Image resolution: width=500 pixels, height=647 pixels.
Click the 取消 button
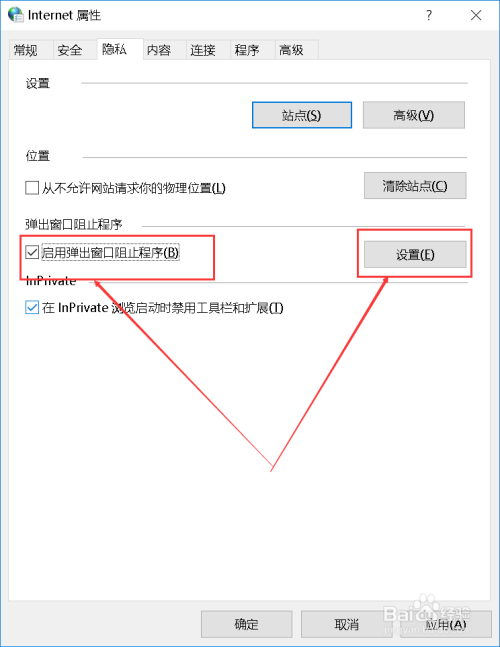(x=347, y=624)
